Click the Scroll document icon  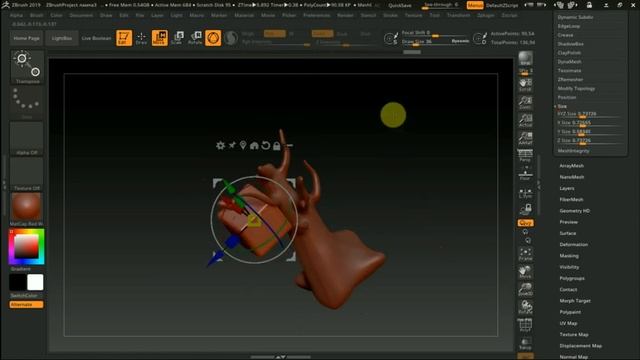pos(525,84)
